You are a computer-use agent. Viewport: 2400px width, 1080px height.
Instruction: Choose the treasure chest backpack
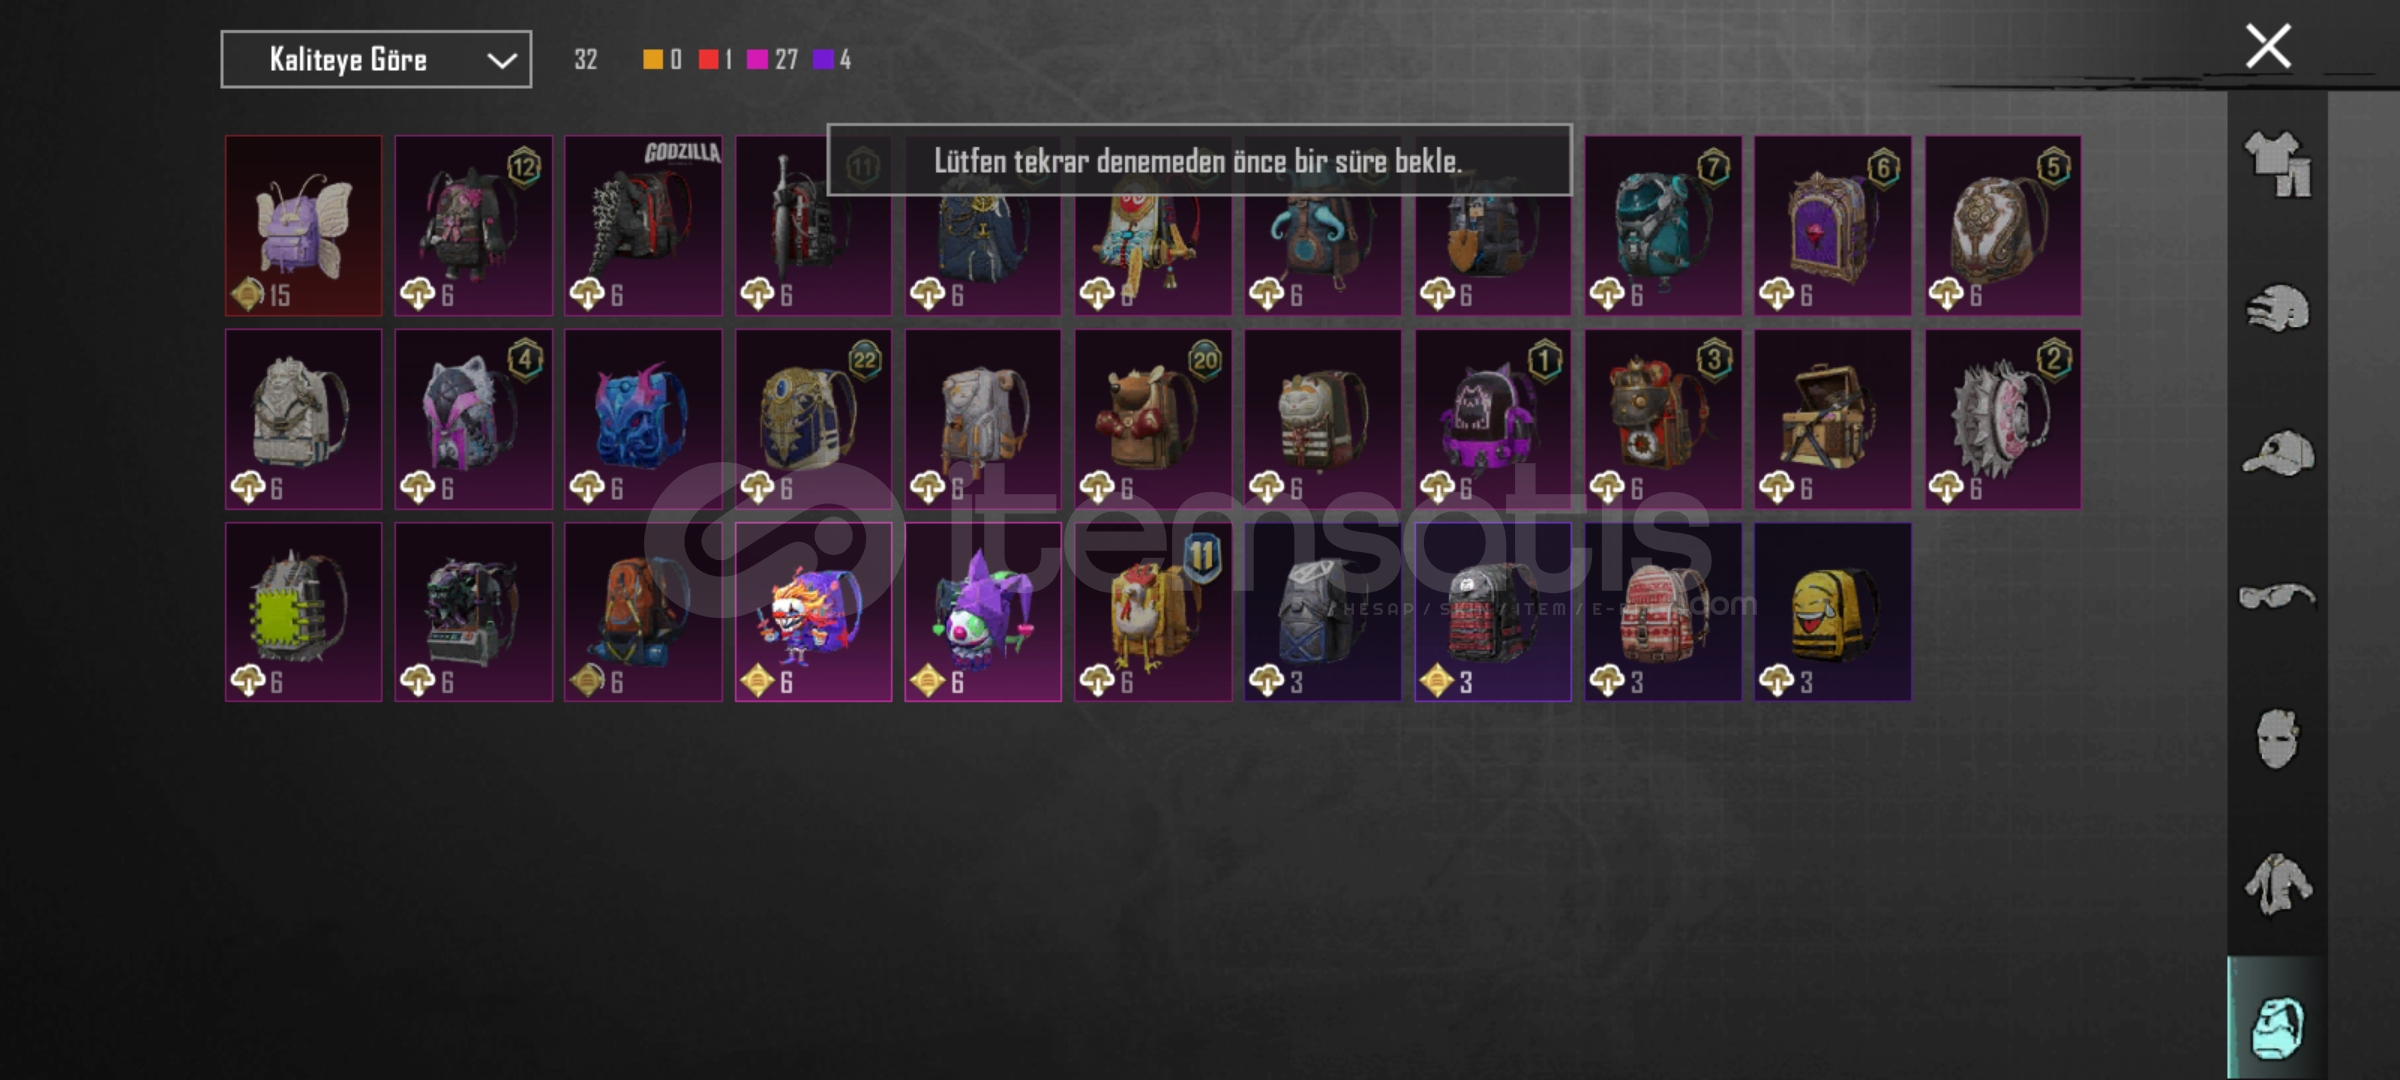click(1833, 419)
